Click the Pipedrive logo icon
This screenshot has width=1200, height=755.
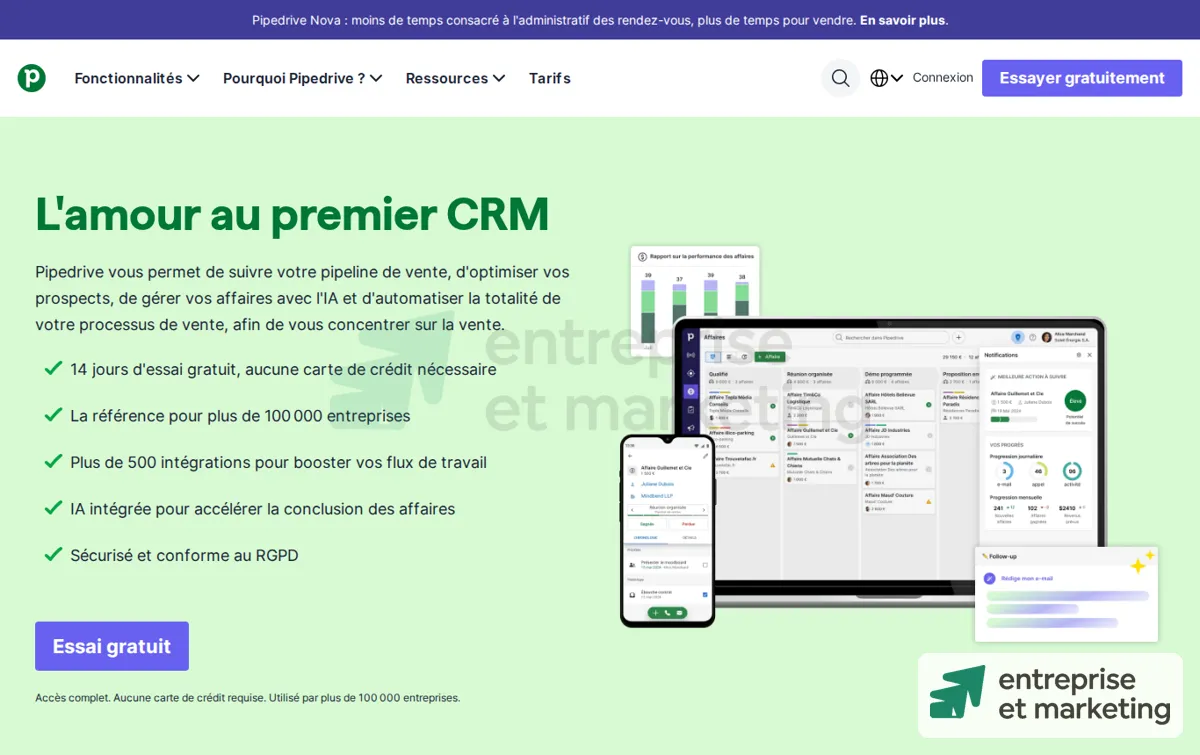click(x=32, y=78)
